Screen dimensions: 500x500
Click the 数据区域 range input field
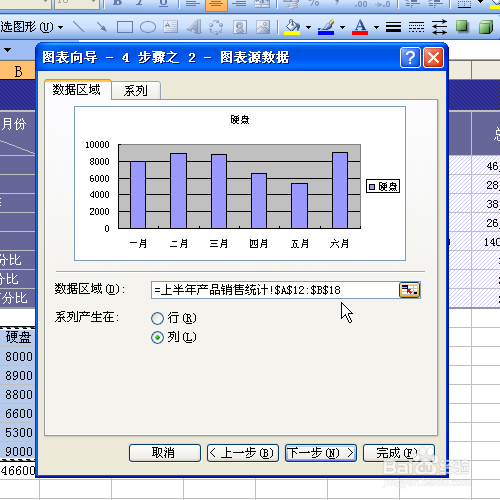point(275,290)
